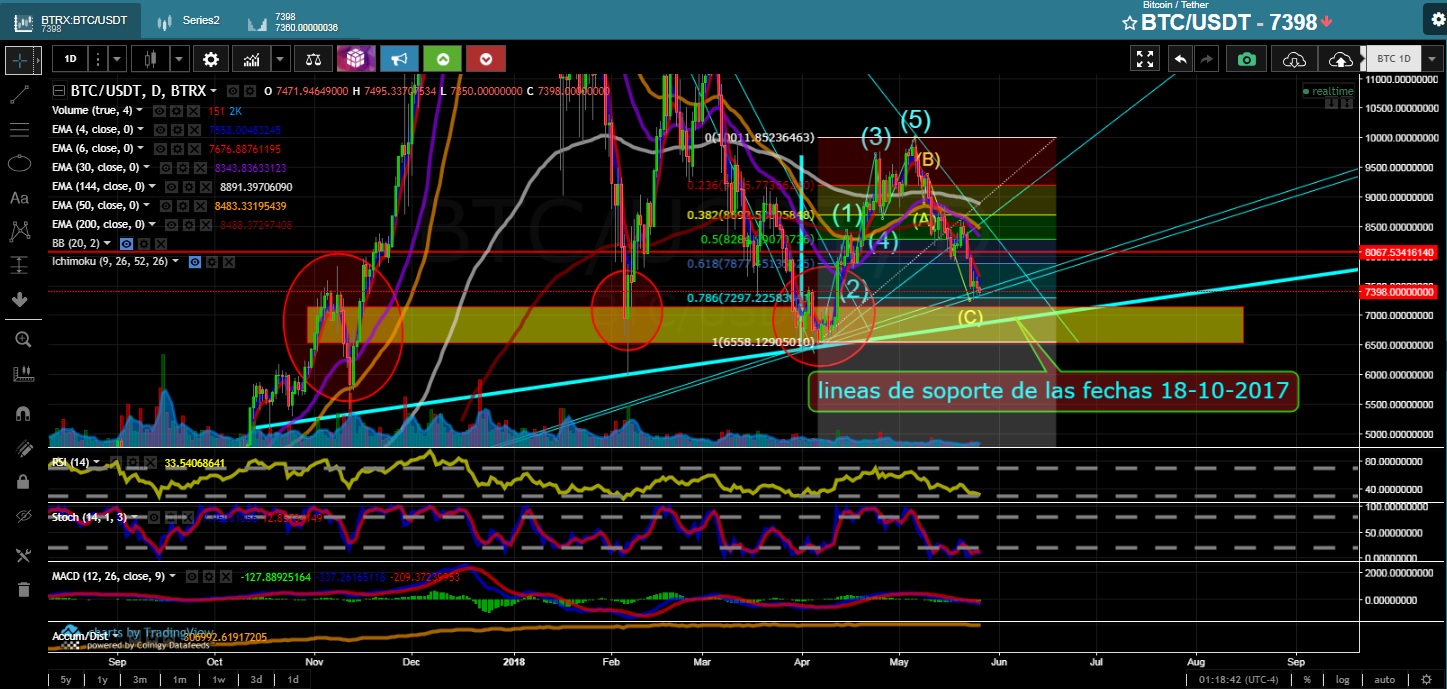Select the trend line drawing tool
This screenshot has width=1447, height=689.
(19, 95)
